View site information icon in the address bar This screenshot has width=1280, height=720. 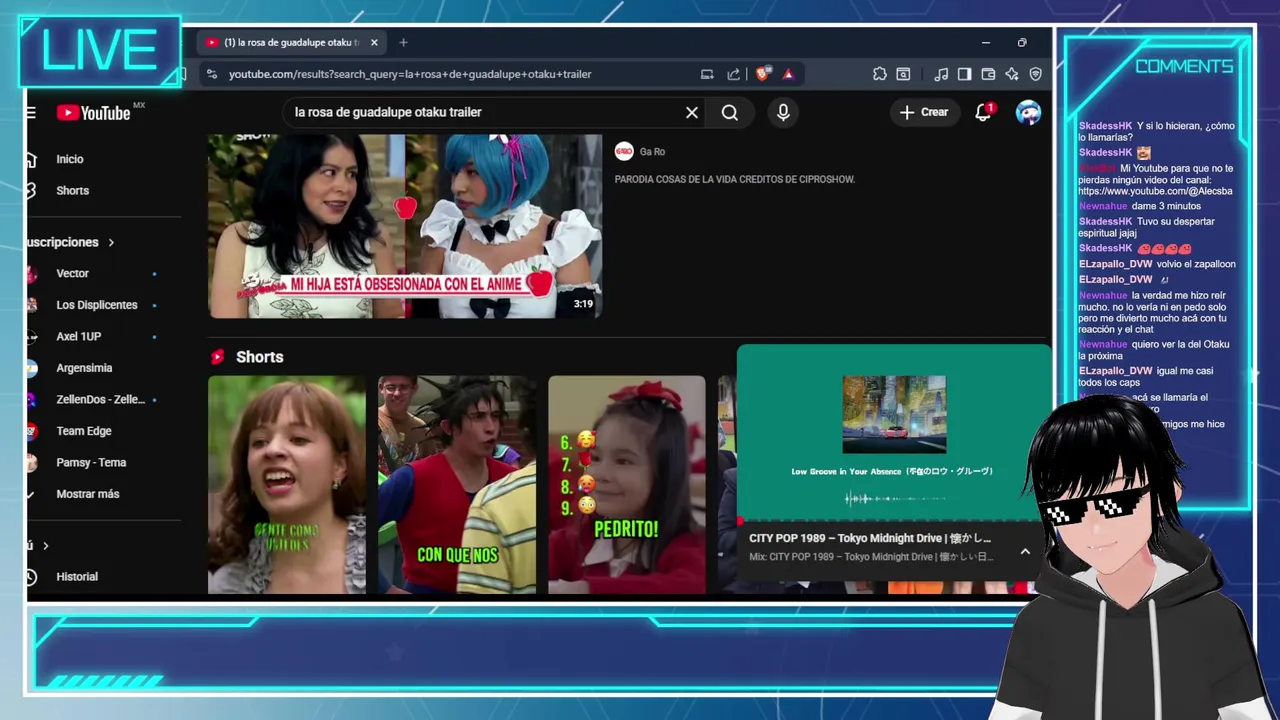[210, 74]
